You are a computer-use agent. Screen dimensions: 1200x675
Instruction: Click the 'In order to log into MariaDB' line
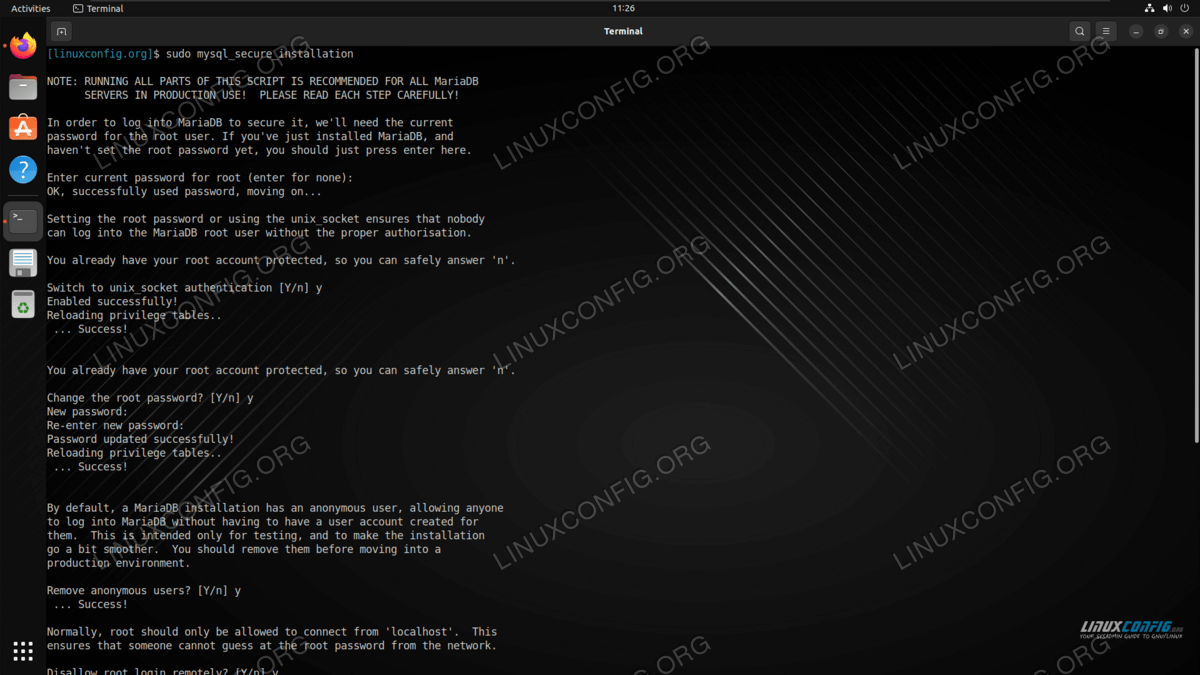(250, 123)
